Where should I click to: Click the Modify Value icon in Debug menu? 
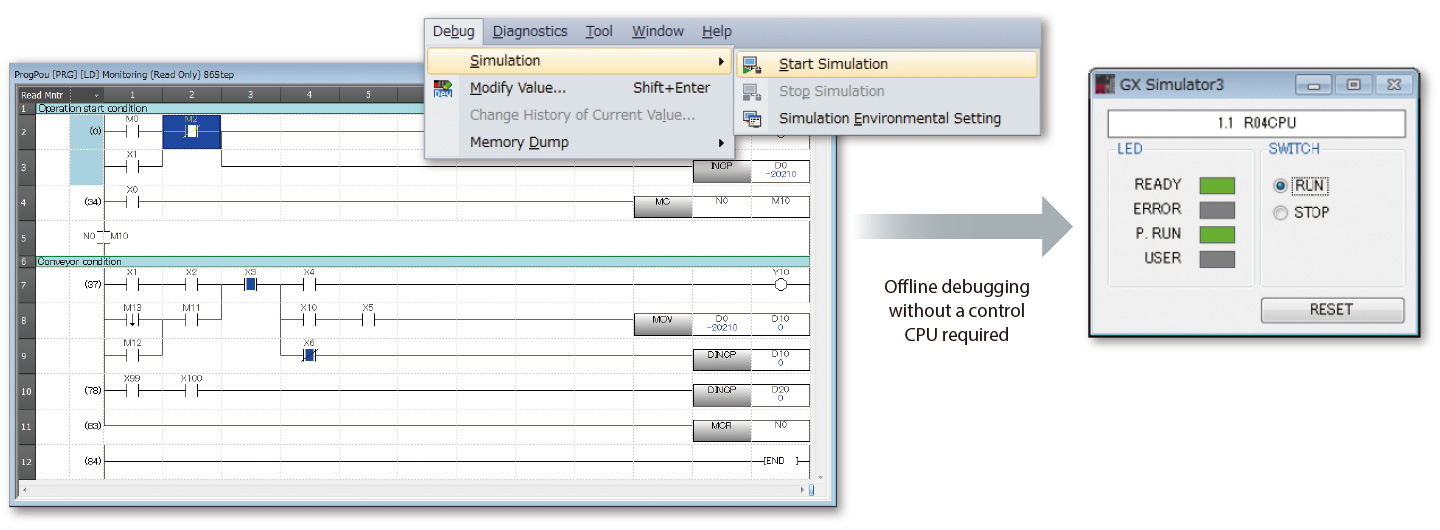coord(443,89)
